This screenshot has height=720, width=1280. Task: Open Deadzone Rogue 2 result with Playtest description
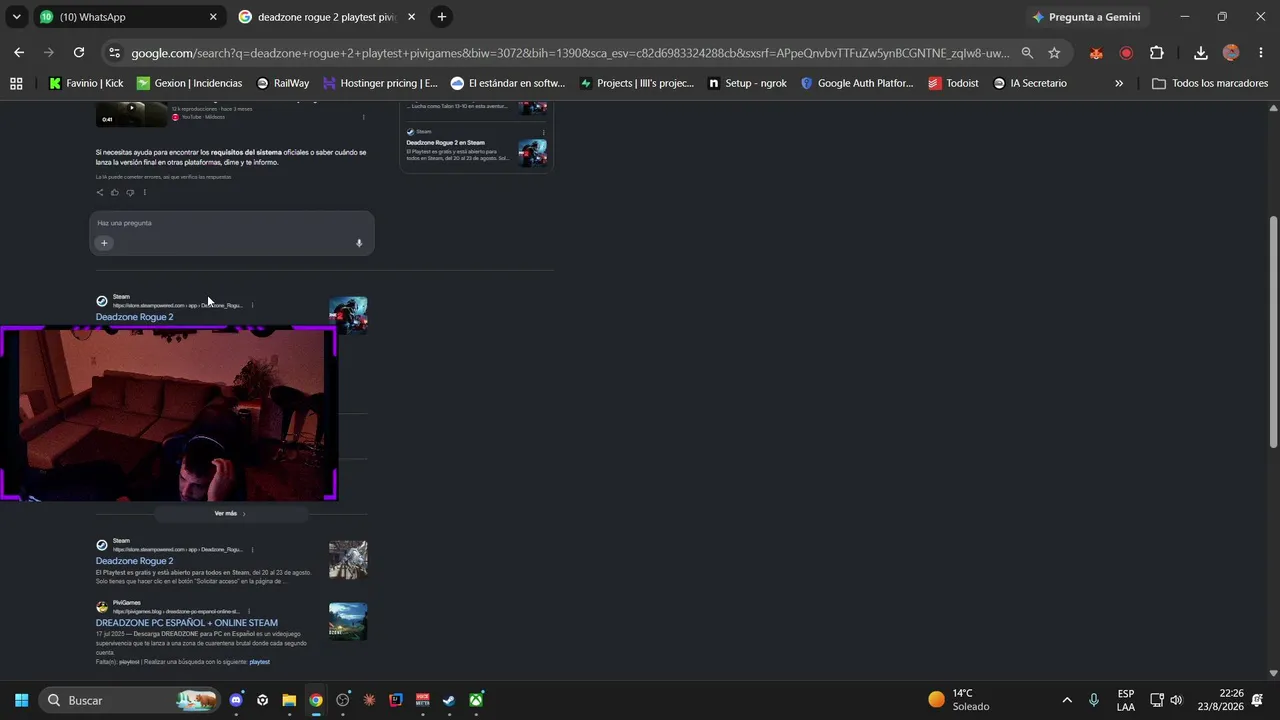point(135,561)
